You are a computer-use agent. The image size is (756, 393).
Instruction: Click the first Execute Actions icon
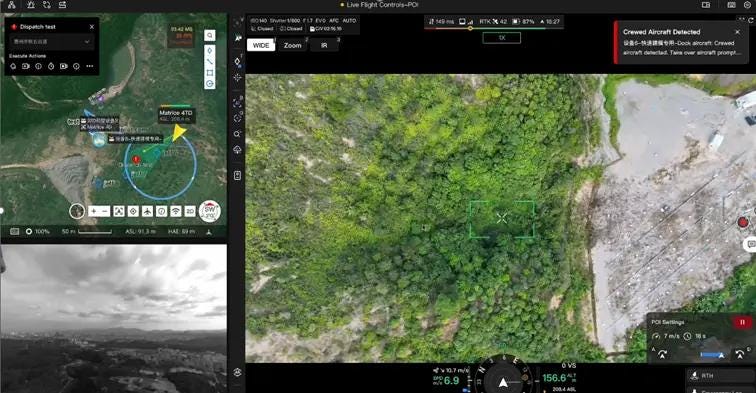pos(14,66)
